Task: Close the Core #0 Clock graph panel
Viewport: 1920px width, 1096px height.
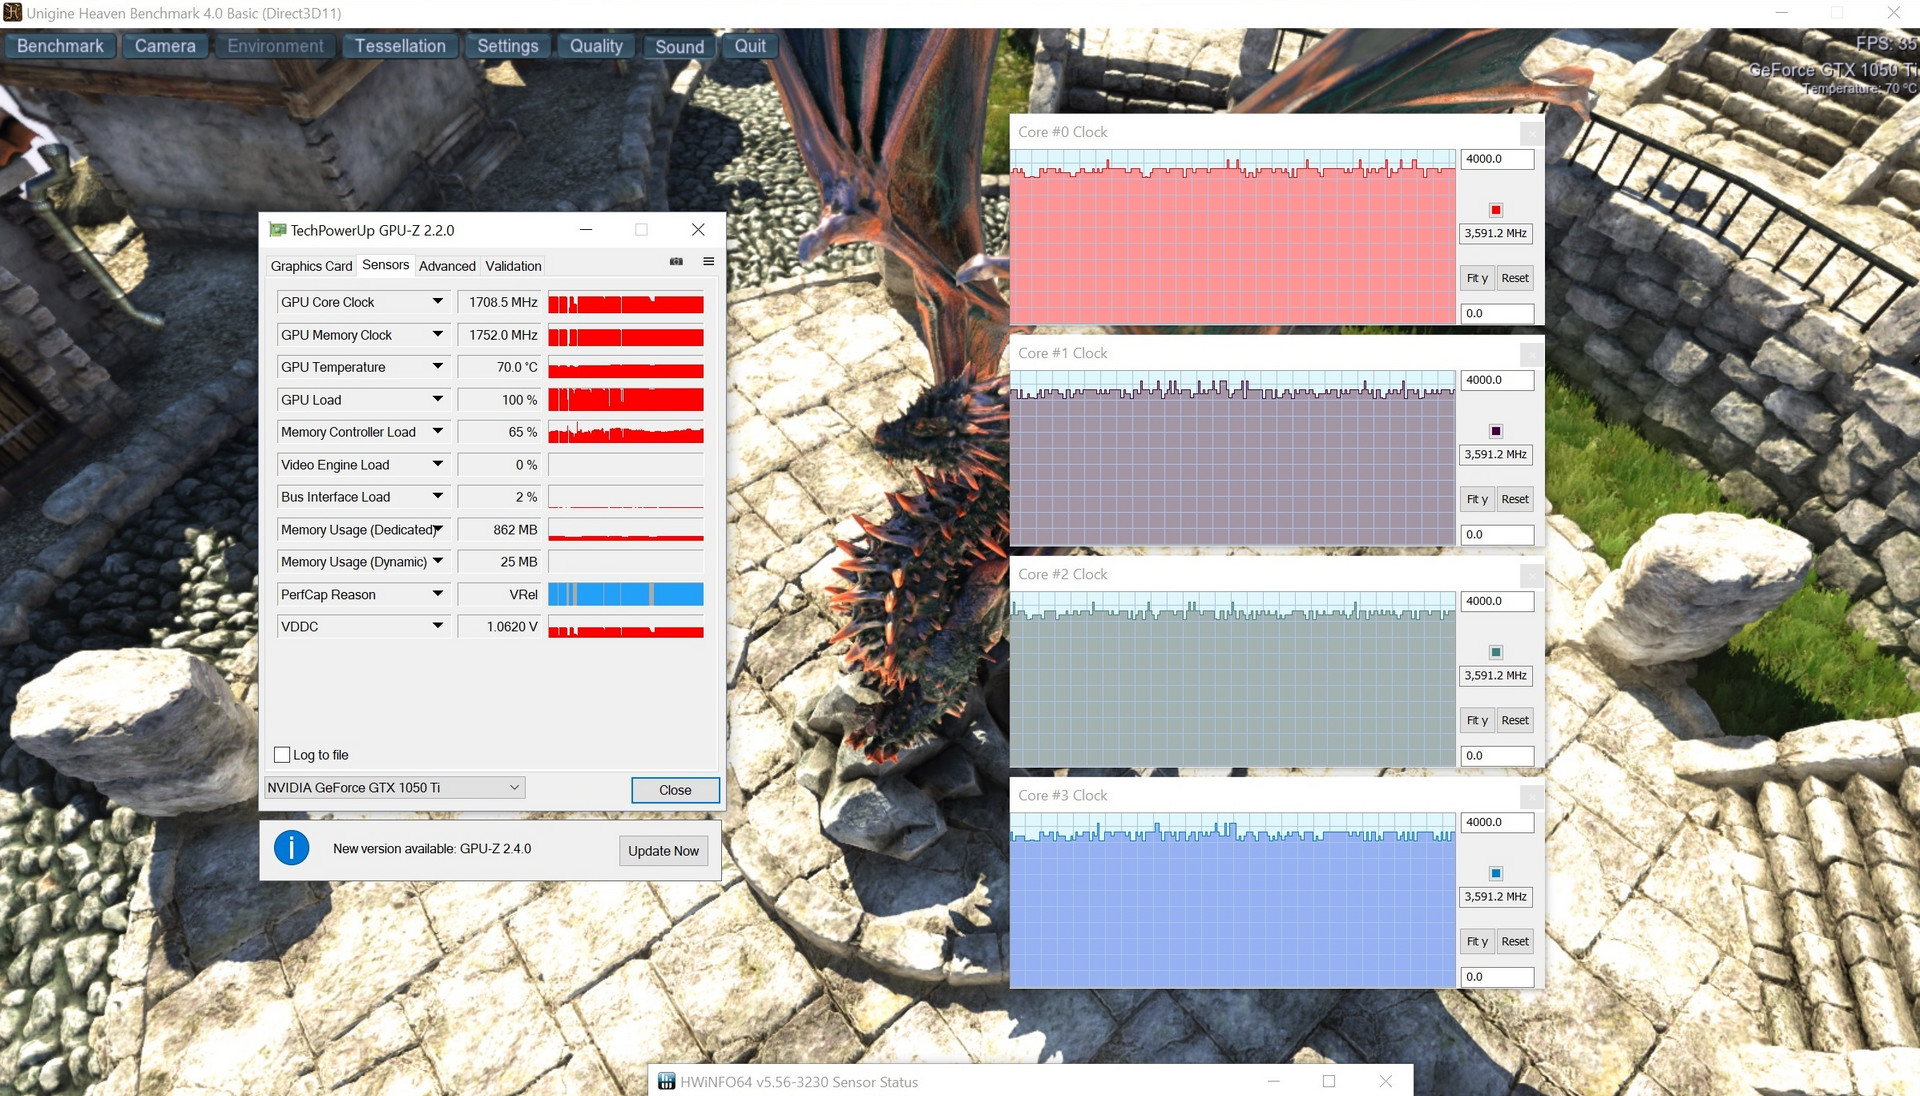Action: pos(1530,133)
